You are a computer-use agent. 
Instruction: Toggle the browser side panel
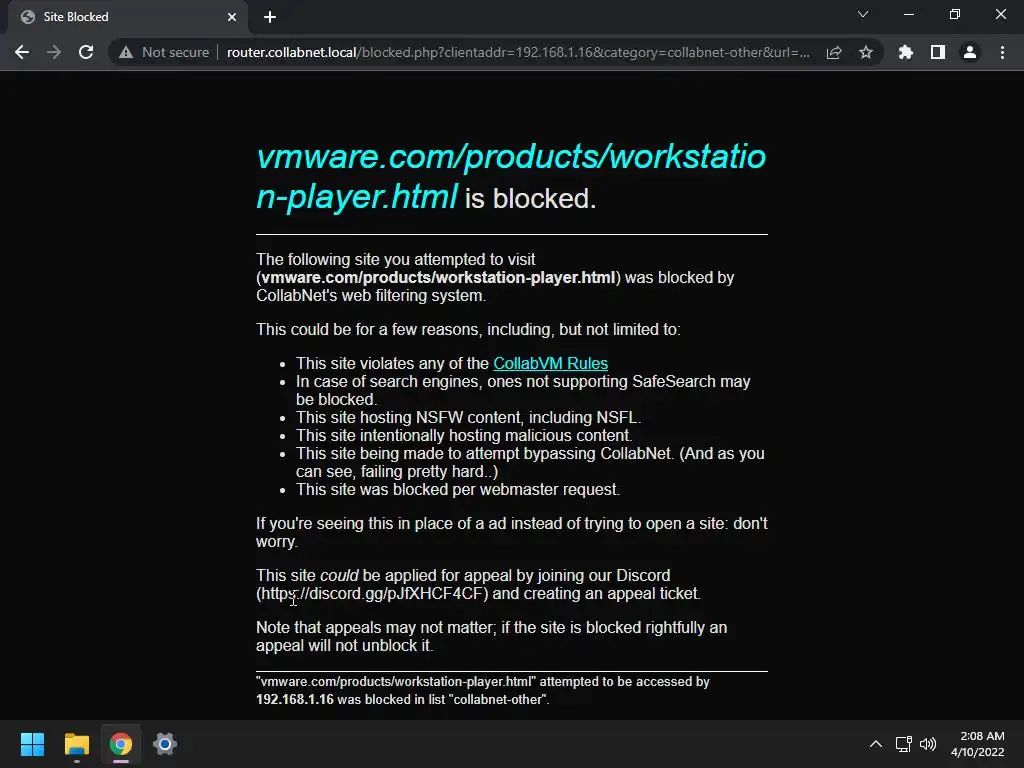[x=938, y=52]
